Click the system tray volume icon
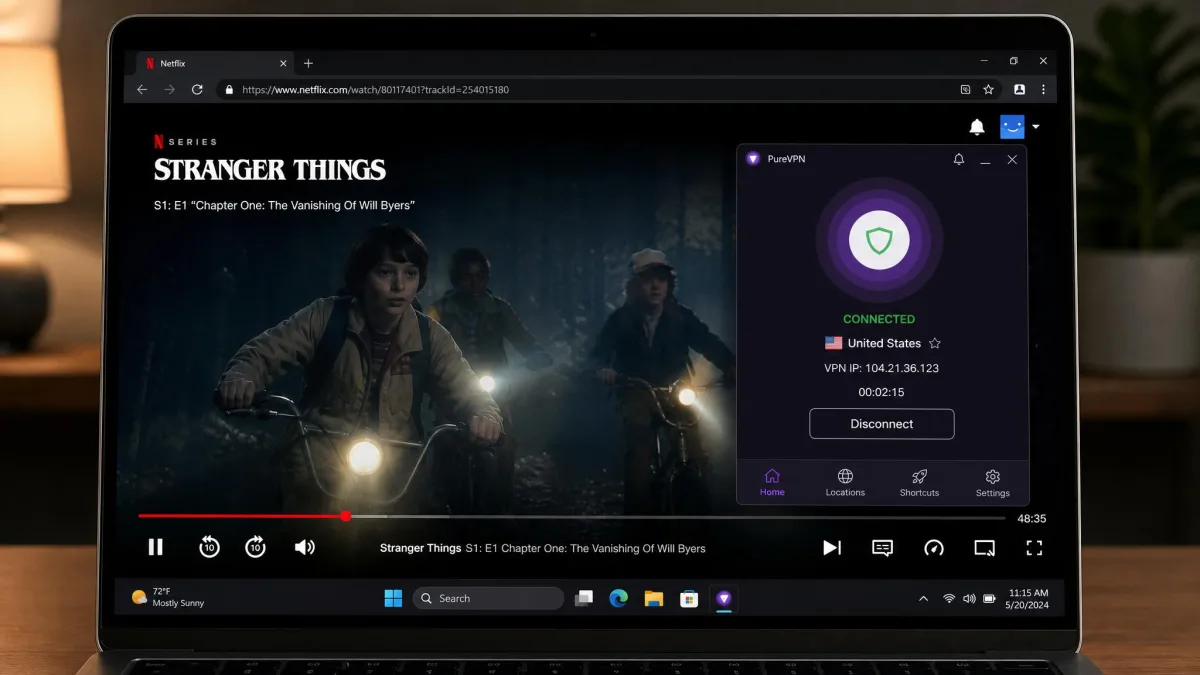Viewport: 1200px width, 675px height. [969, 598]
